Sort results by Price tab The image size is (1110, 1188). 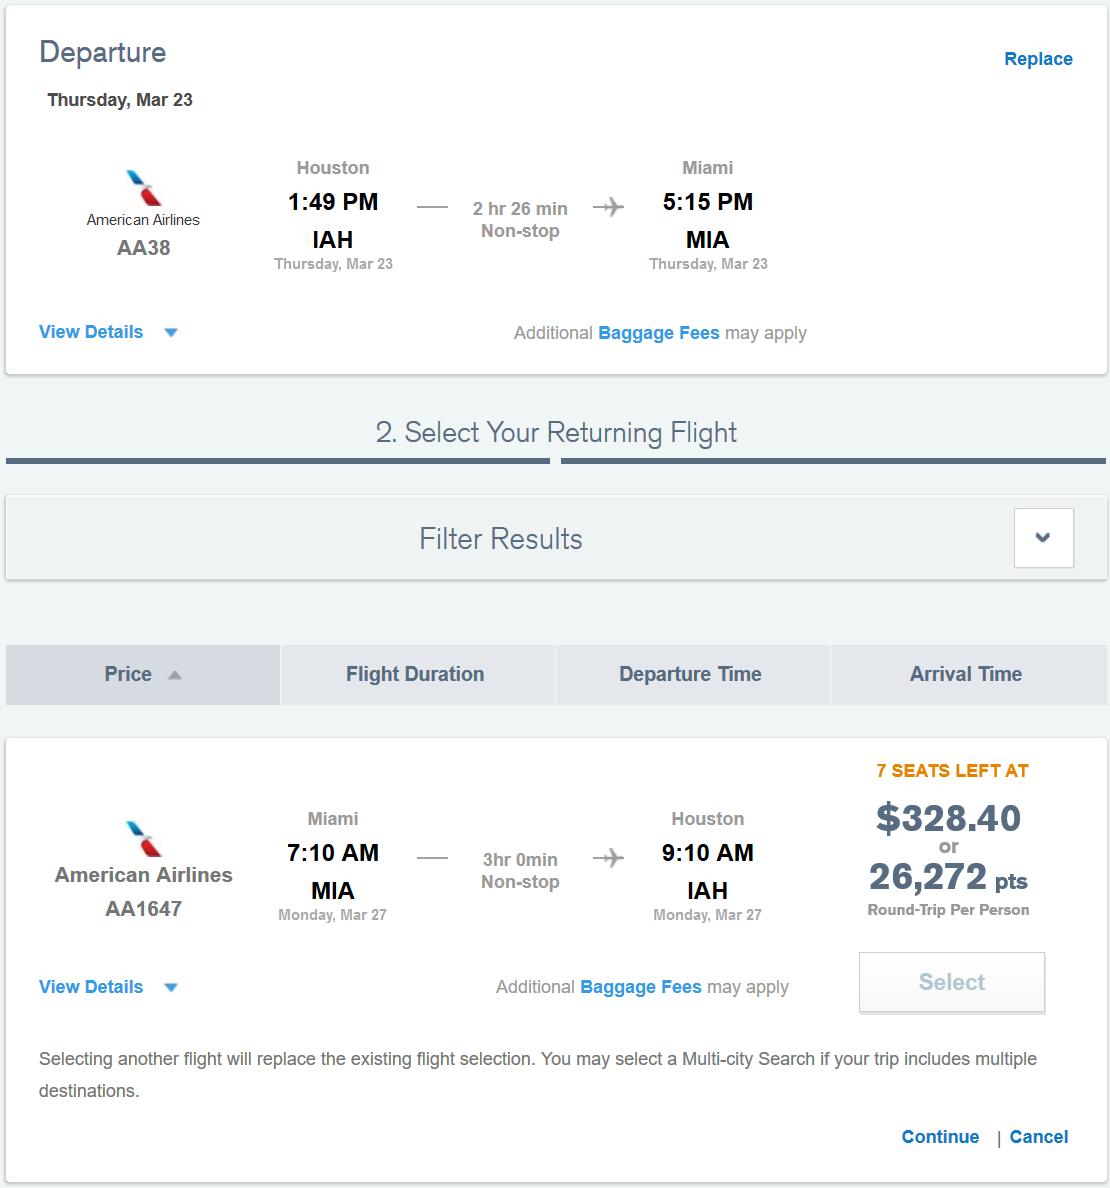point(129,675)
